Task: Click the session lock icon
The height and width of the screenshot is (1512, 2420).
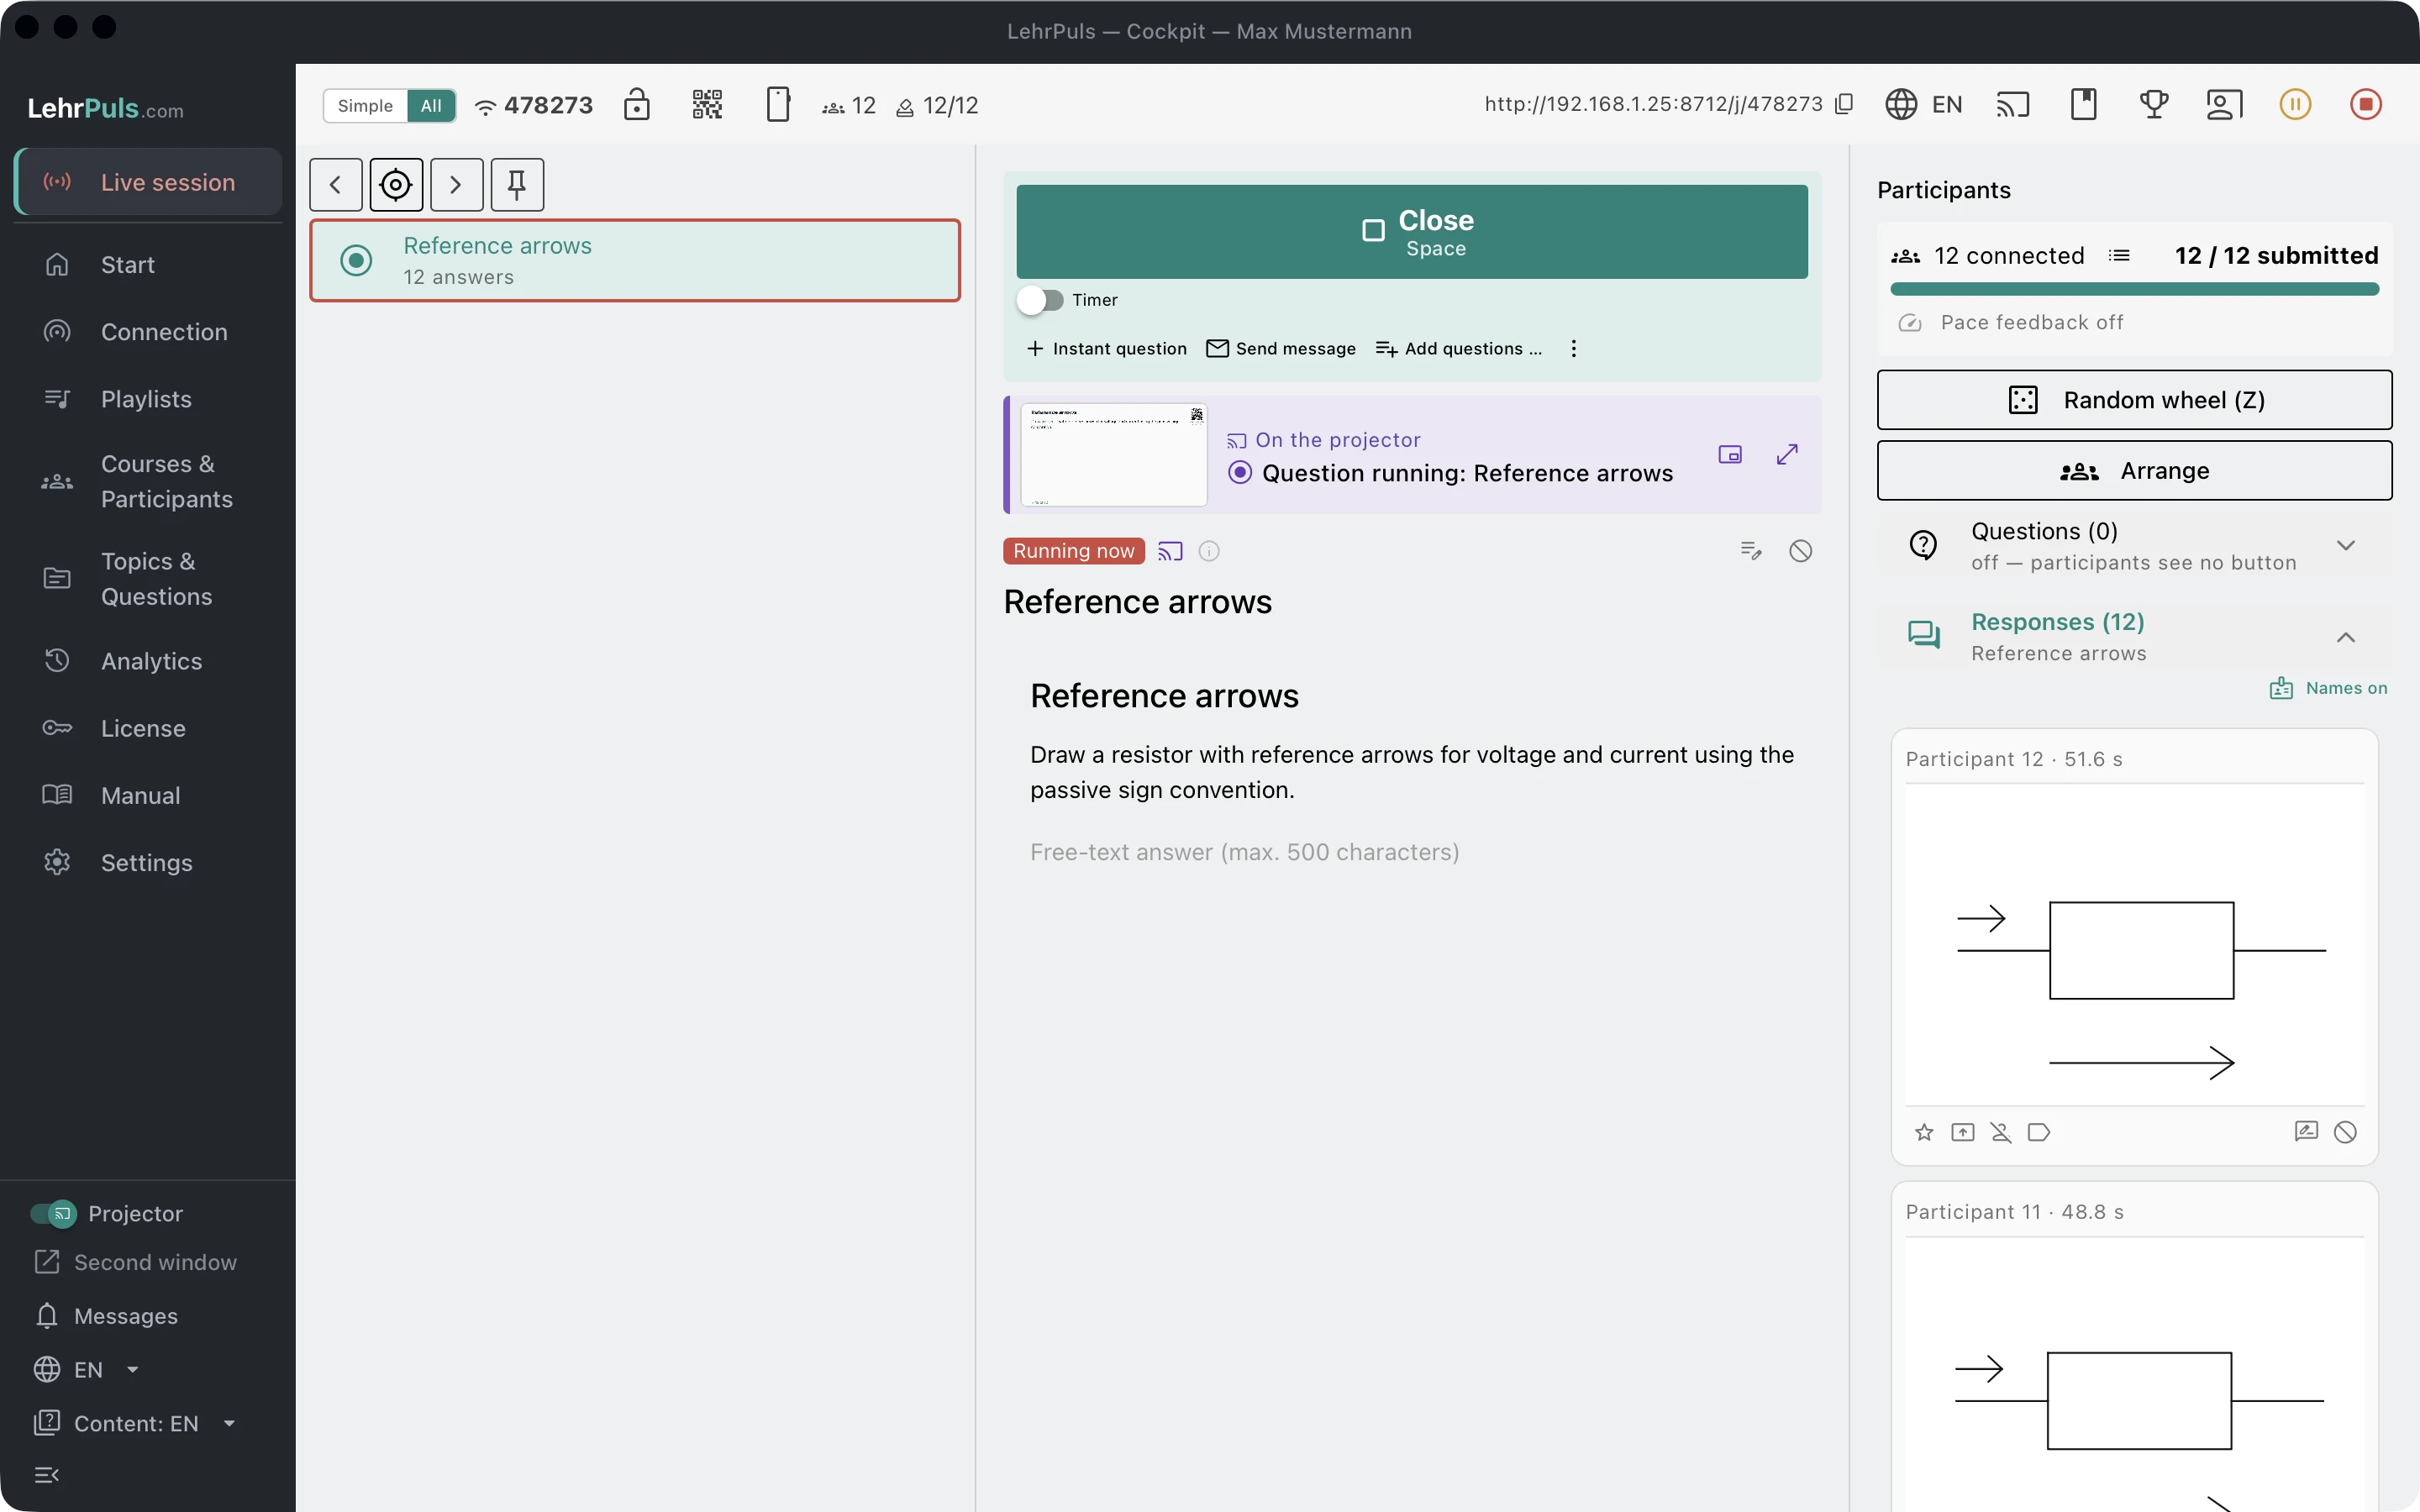Action: click(x=637, y=104)
